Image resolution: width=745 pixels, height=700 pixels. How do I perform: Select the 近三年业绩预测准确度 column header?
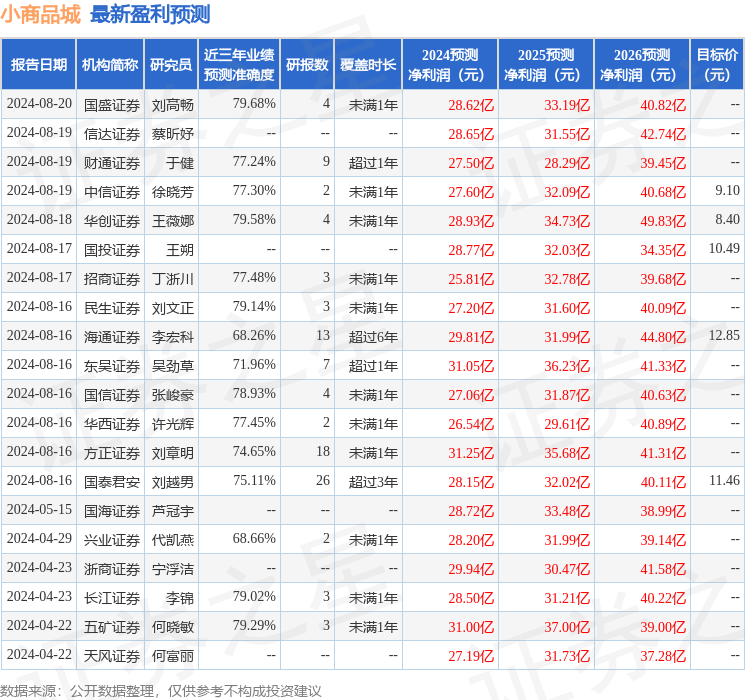pyautogui.click(x=238, y=65)
